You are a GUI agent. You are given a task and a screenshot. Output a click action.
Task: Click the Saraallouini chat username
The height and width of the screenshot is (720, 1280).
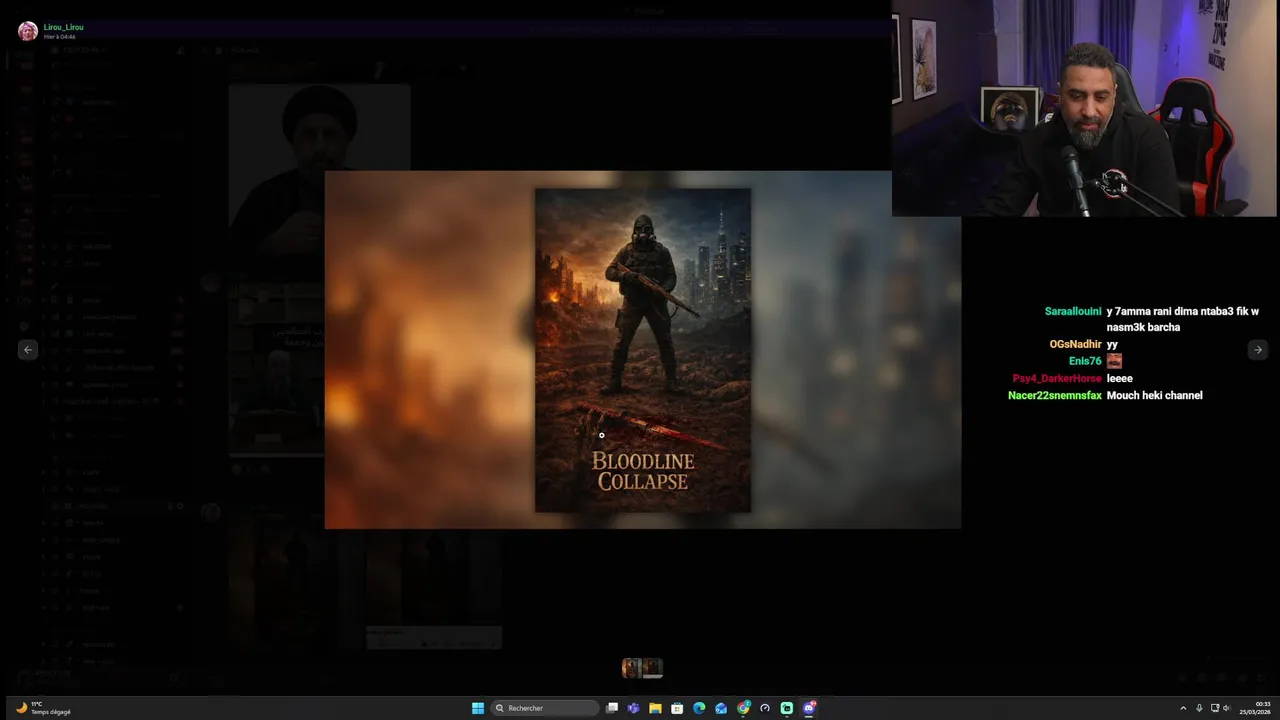(x=1073, y=311)
